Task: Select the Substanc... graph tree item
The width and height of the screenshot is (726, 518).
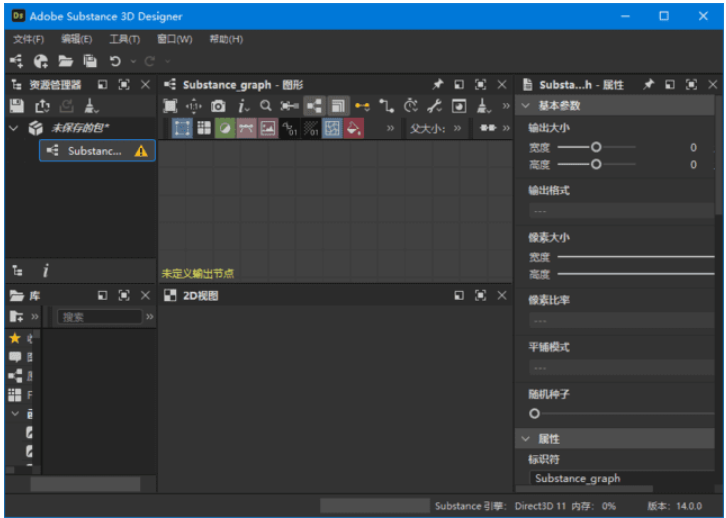Action: 97,150
